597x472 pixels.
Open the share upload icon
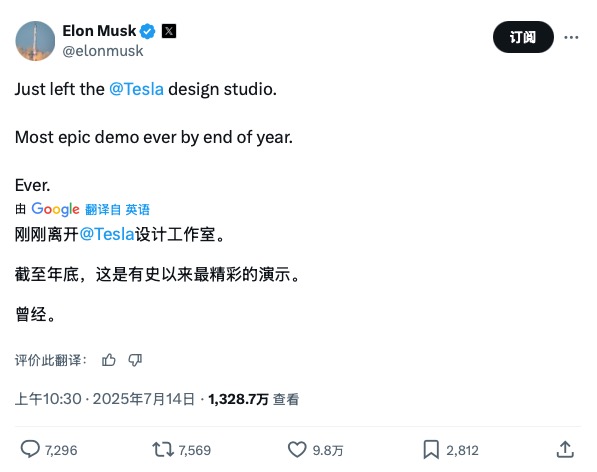click(565, 450)
